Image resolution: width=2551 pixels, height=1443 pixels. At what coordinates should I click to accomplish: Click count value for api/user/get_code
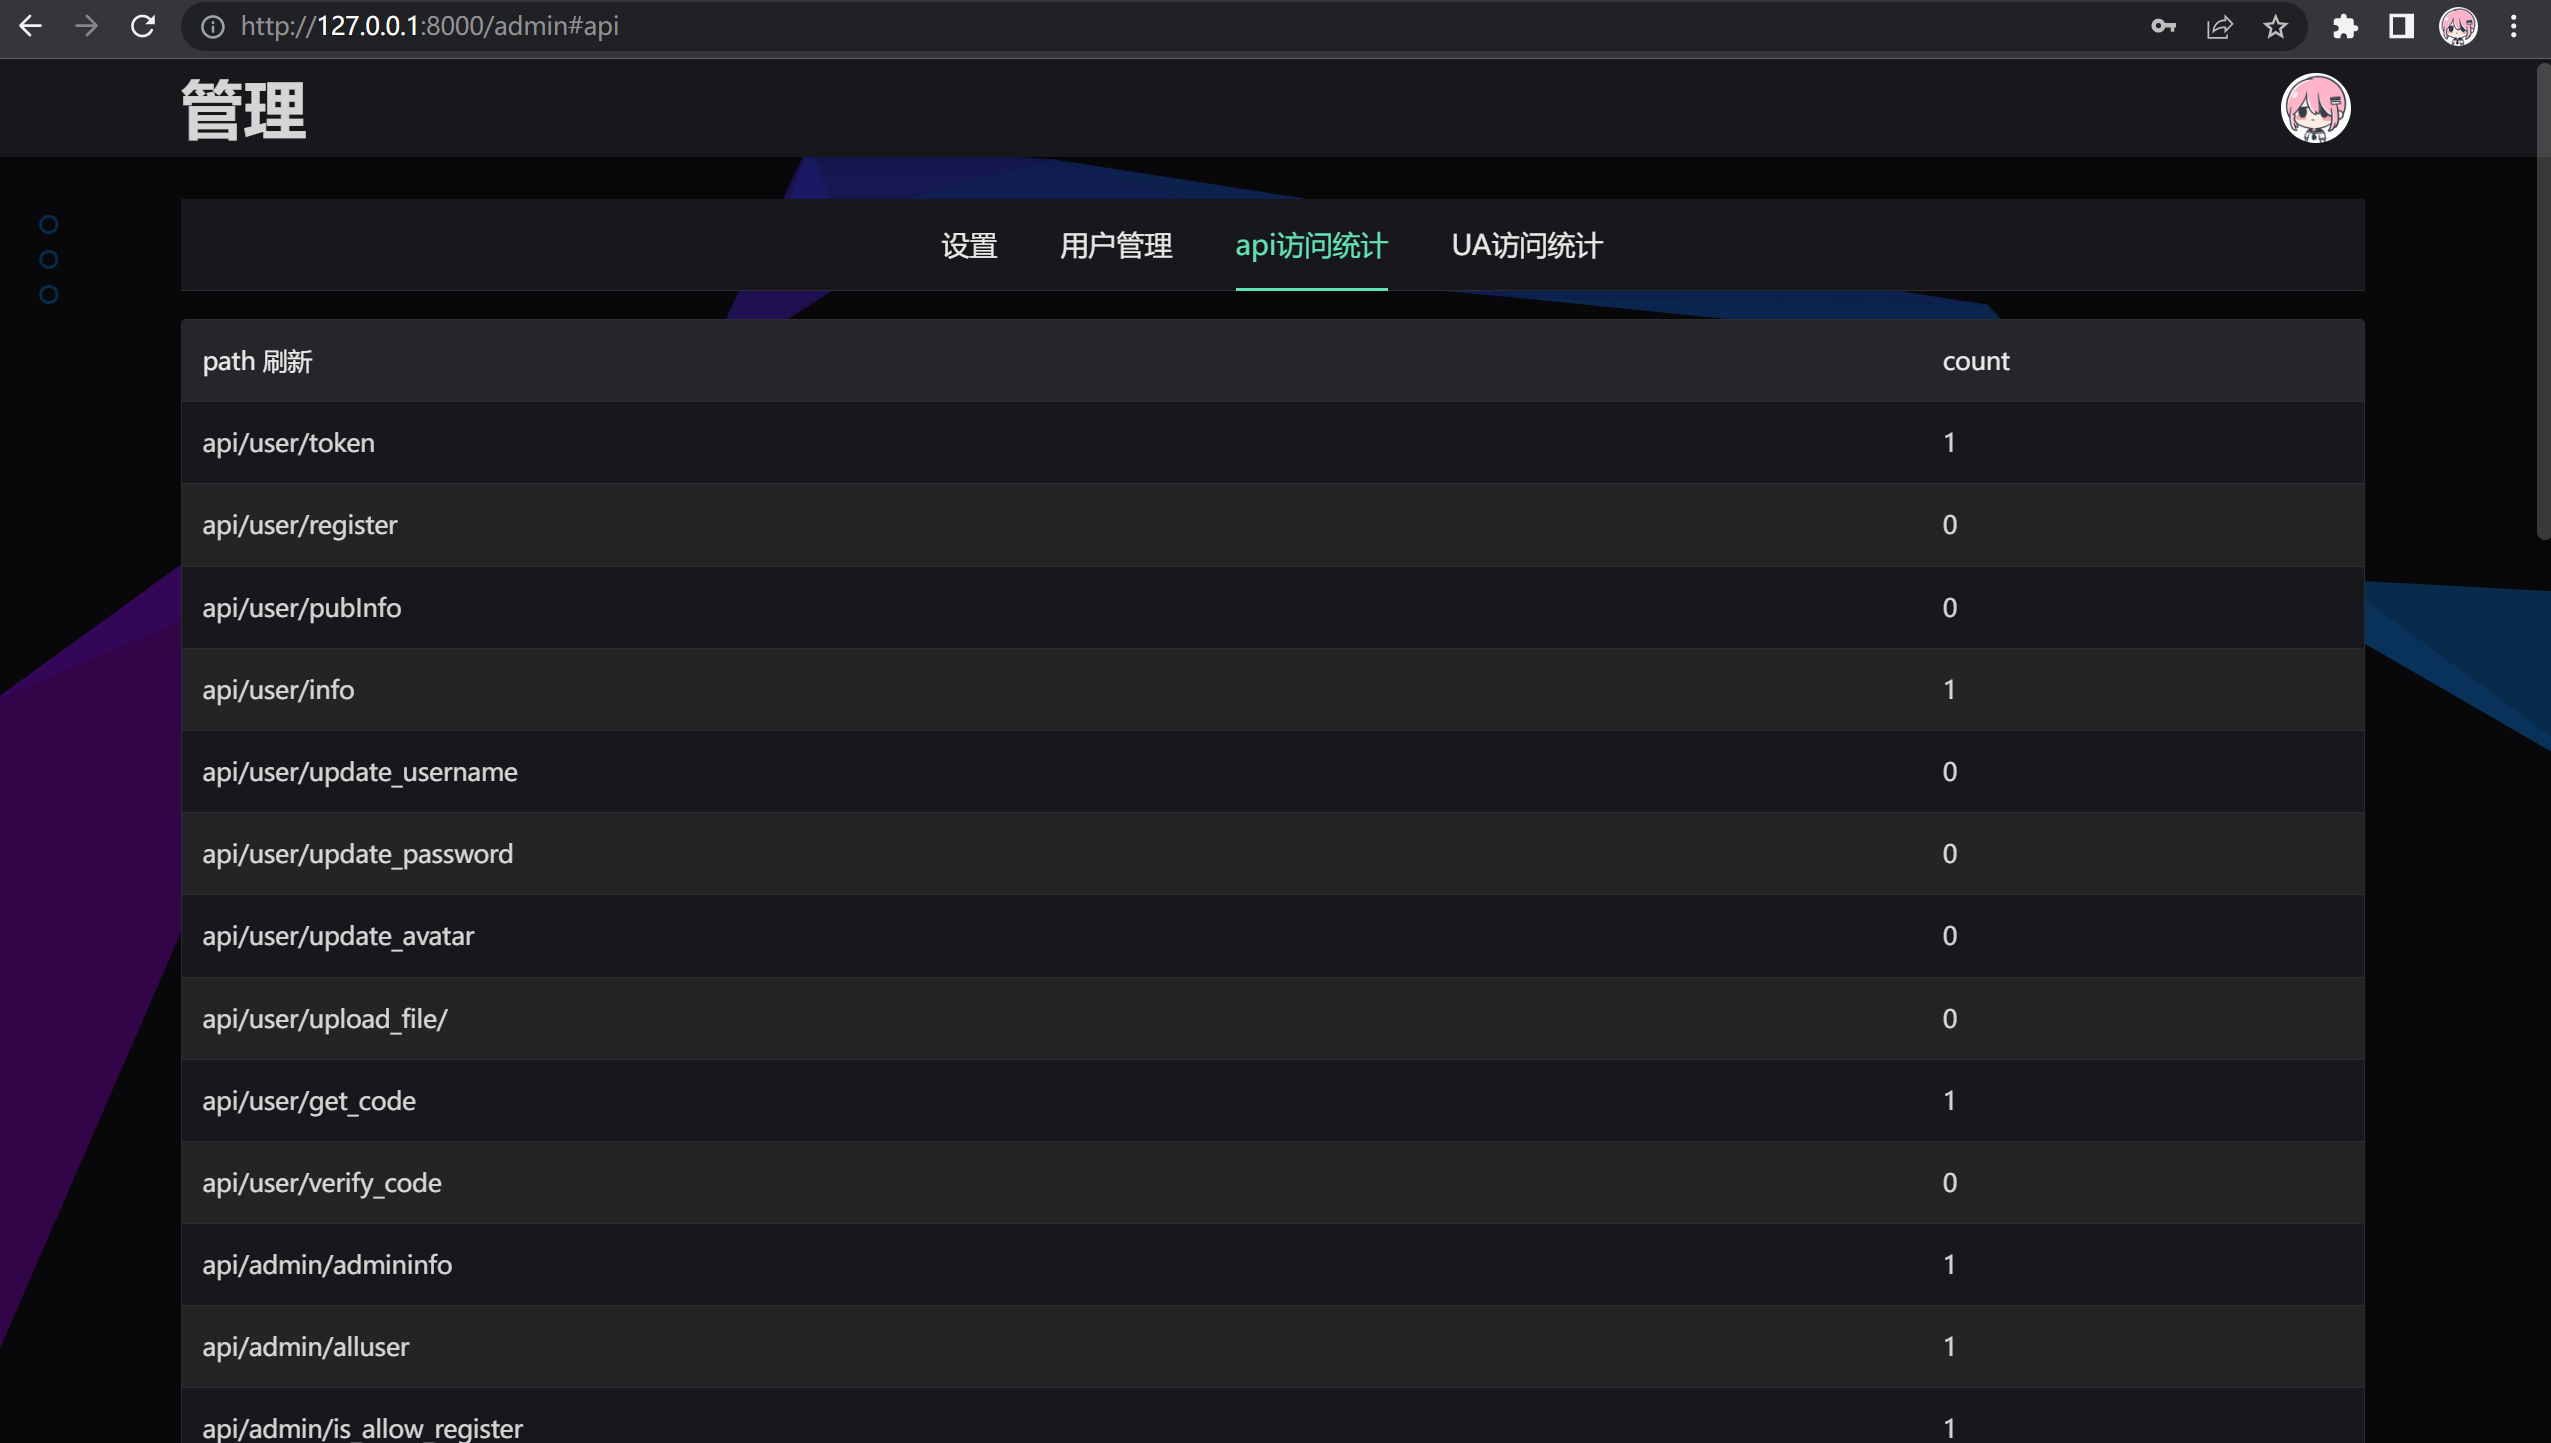pyautogui.click(x=1949, y=1101)
